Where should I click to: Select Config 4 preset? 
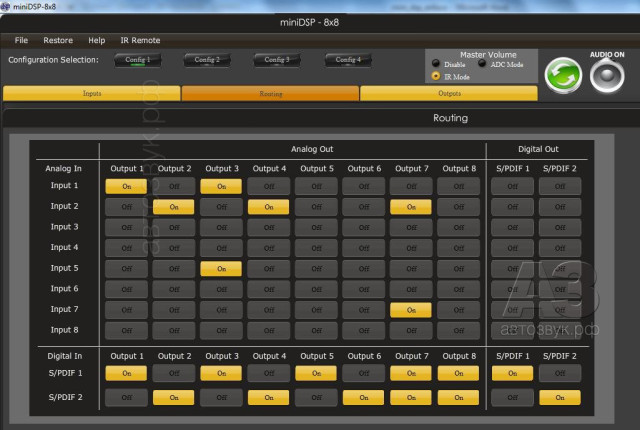click(348, 60)
